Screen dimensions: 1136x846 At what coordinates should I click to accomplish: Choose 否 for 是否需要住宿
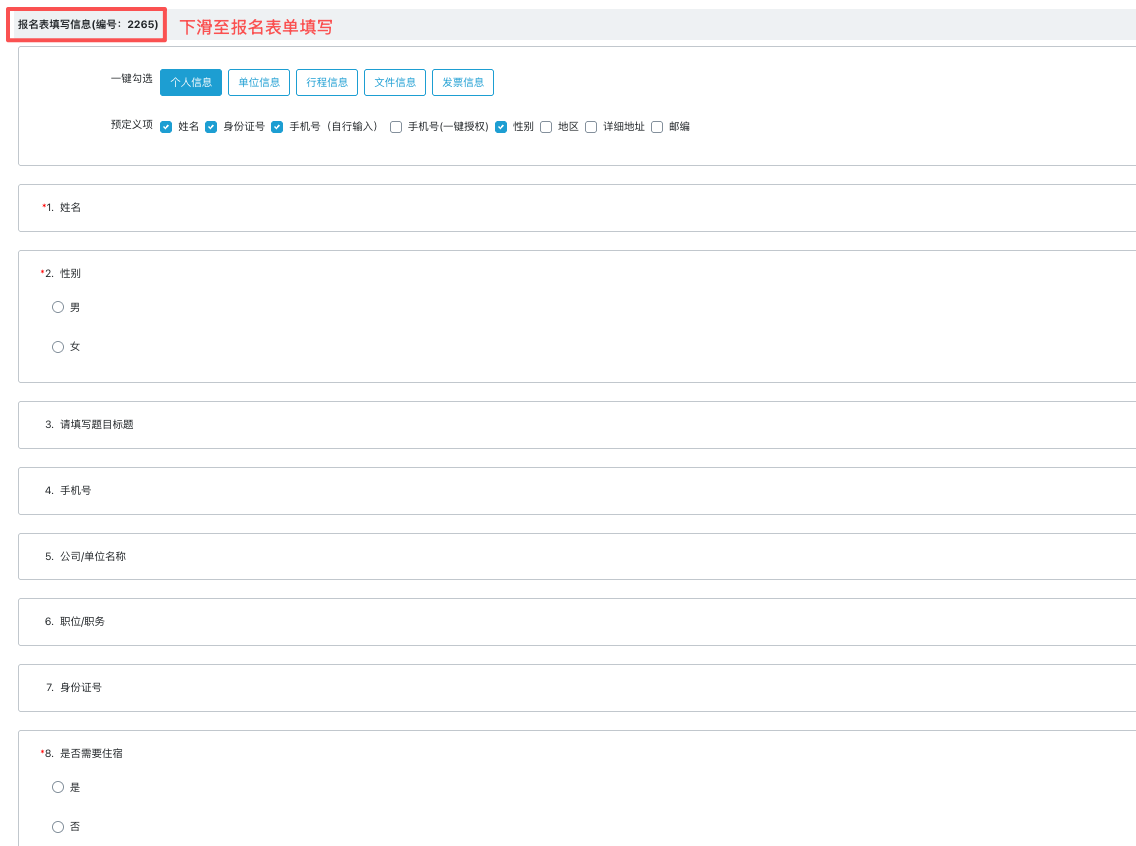(x=58, y=827)
